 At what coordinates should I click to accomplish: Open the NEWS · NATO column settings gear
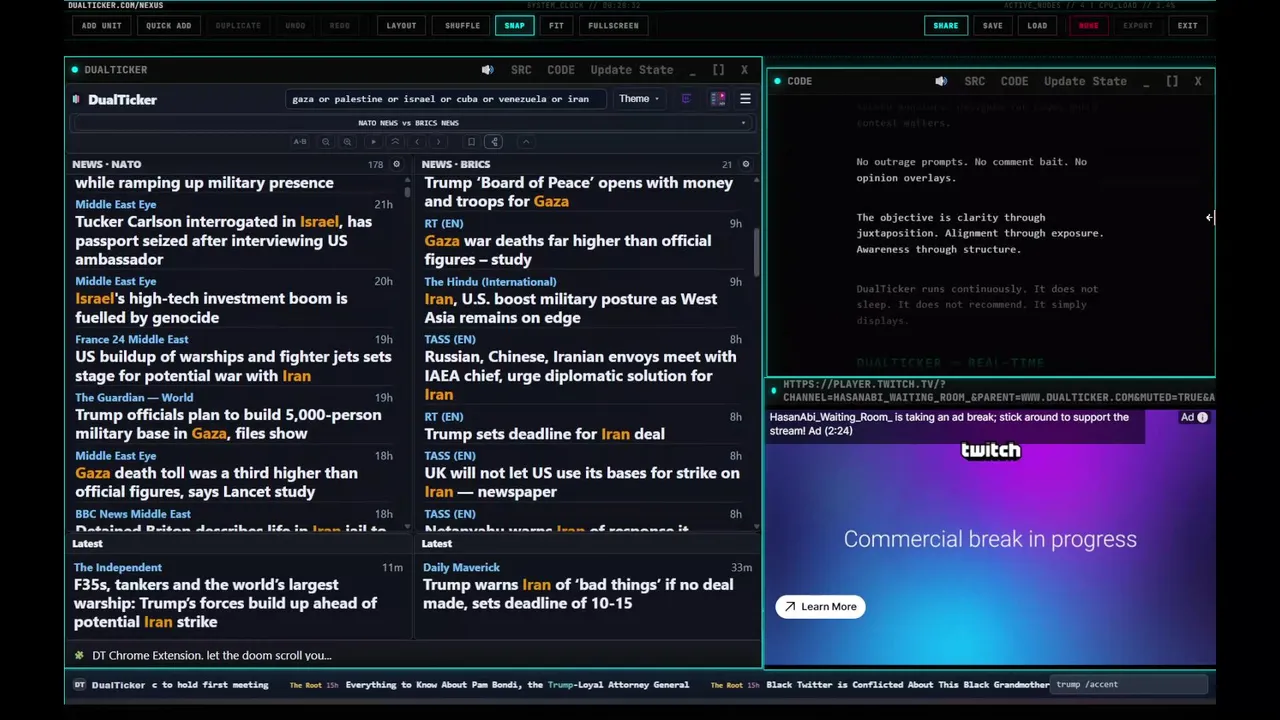tap(396, 164)
